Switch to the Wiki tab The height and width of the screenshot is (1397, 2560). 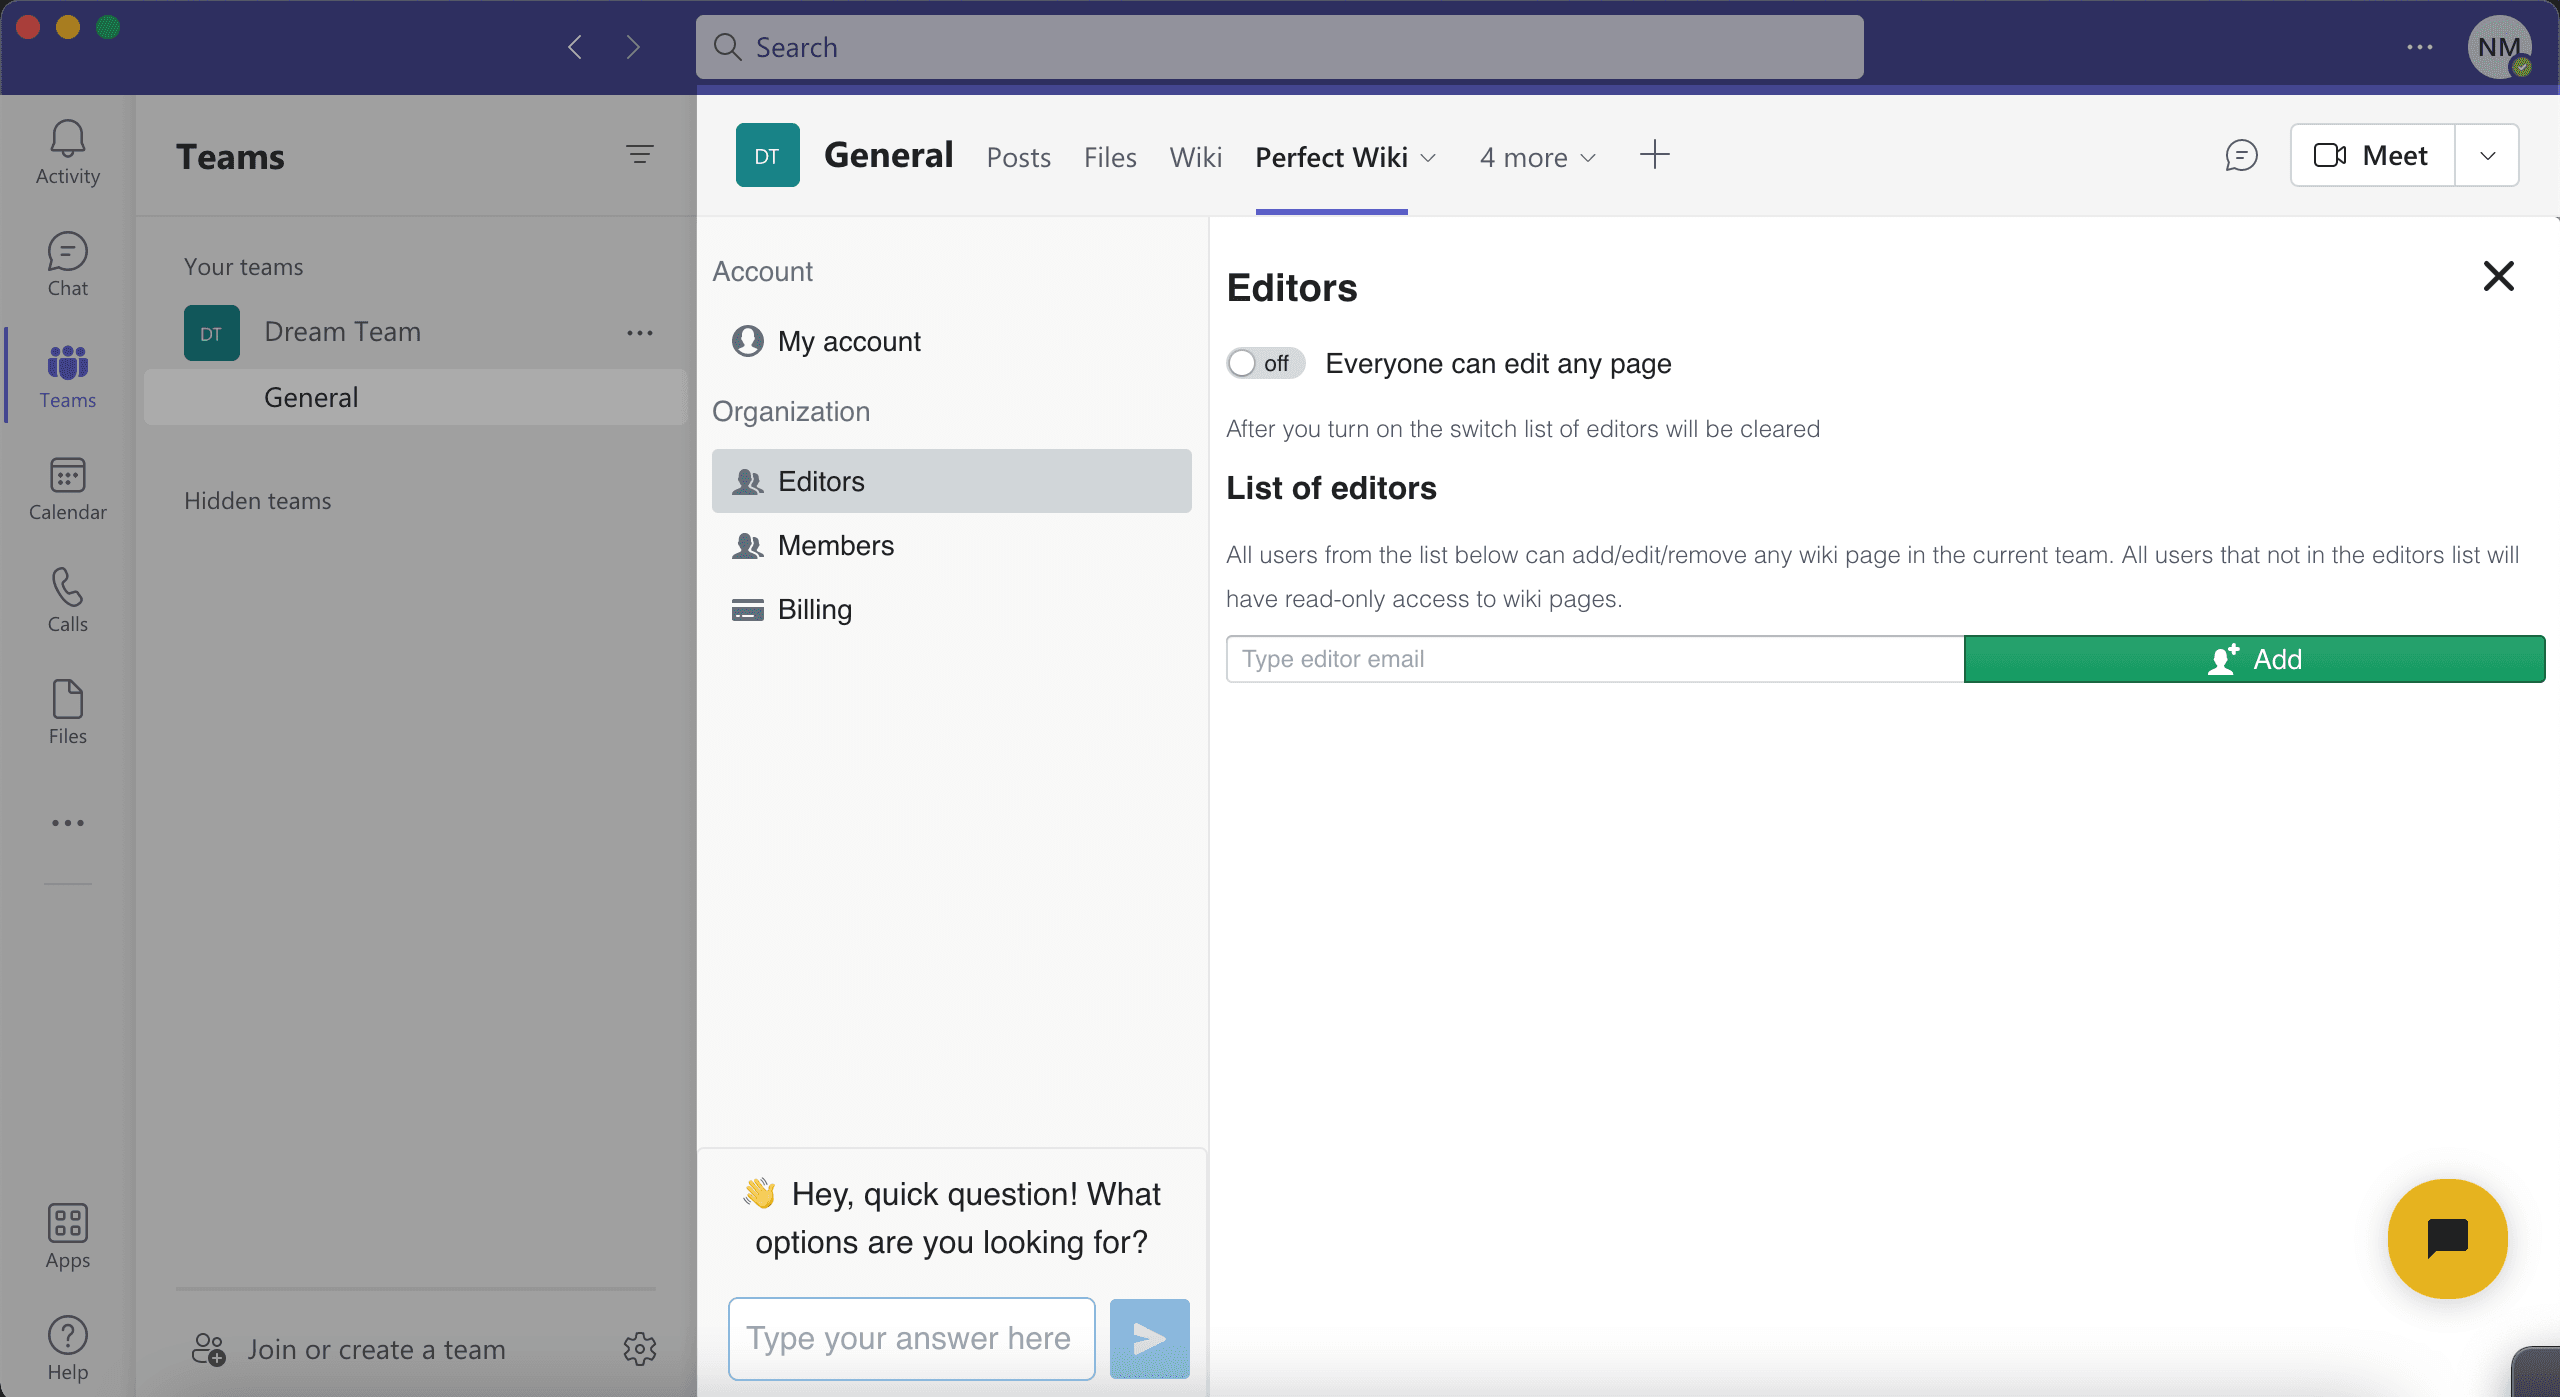pos(1196,158)
